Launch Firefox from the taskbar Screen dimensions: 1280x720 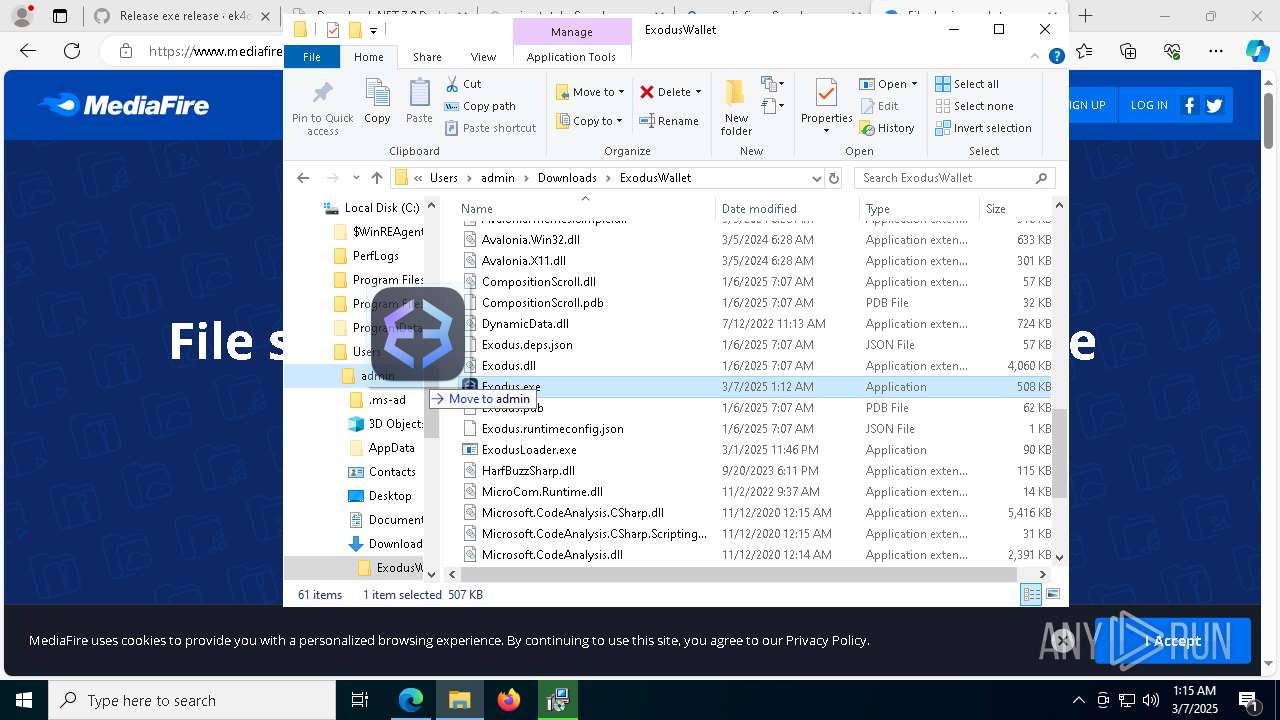click(509, 700)
